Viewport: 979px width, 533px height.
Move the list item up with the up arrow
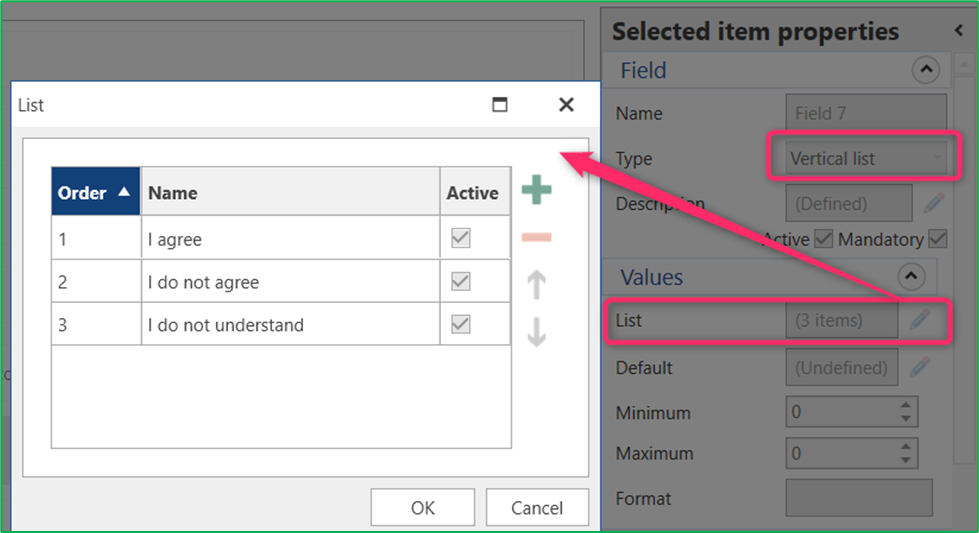pos(536,285)
